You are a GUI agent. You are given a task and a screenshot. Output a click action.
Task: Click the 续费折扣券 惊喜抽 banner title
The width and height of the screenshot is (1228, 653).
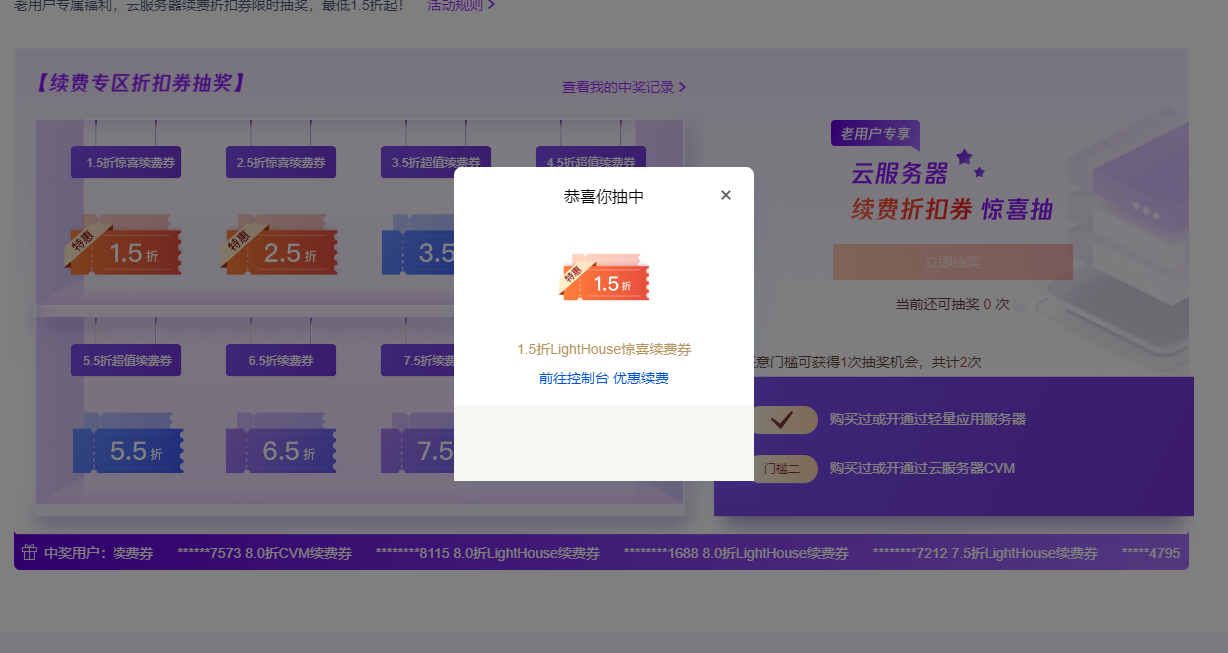tap(951, 209)
